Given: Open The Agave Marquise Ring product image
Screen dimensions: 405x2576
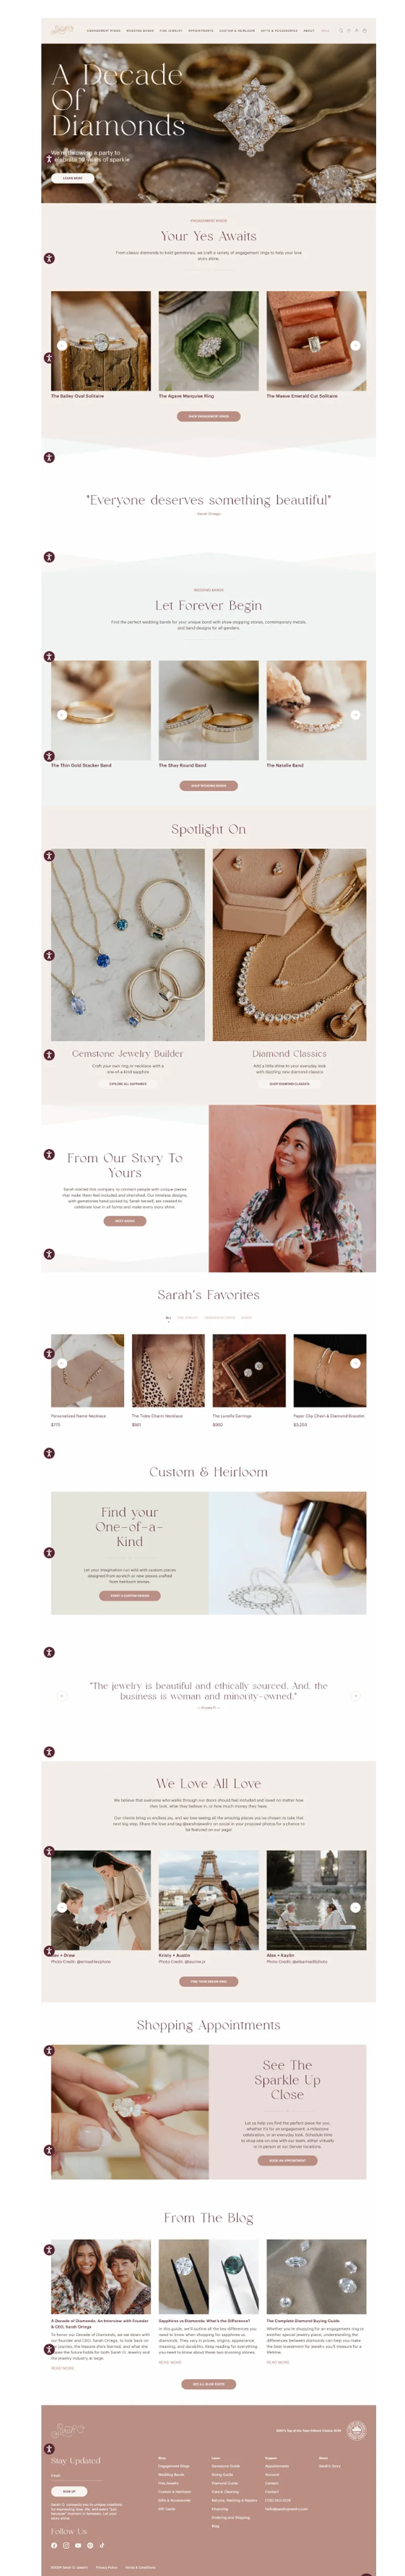Looking at the screenshot, I should click(208, 341).
